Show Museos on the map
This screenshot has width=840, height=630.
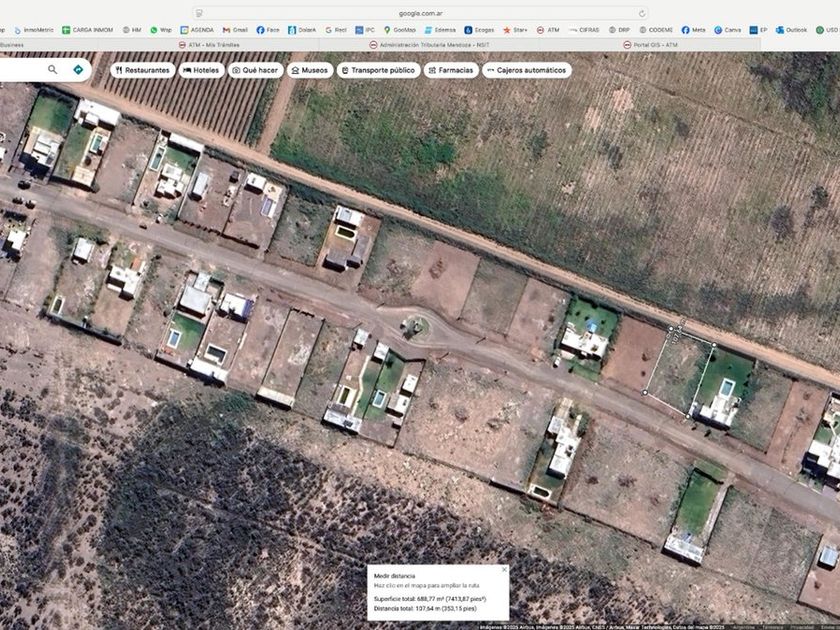tap(309, 70)
